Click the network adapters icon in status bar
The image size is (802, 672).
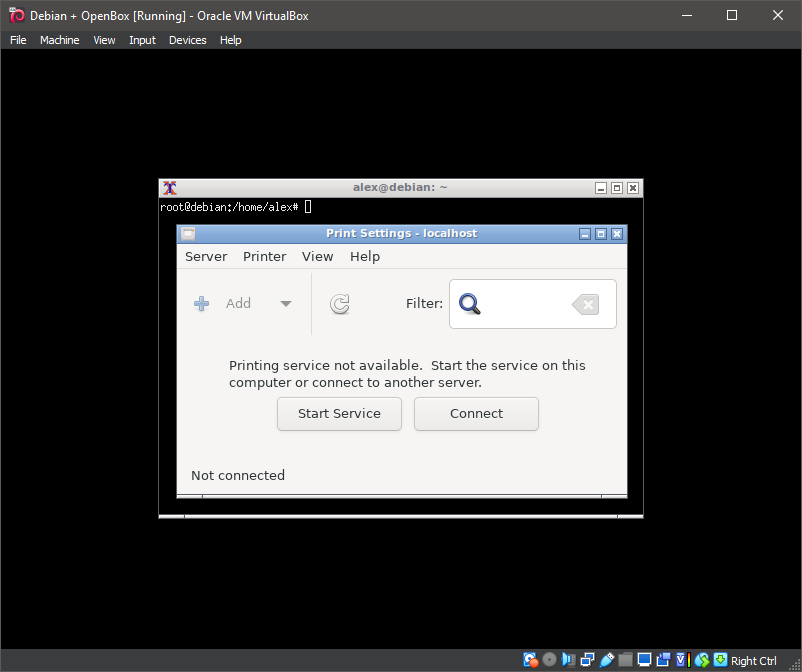586,659
